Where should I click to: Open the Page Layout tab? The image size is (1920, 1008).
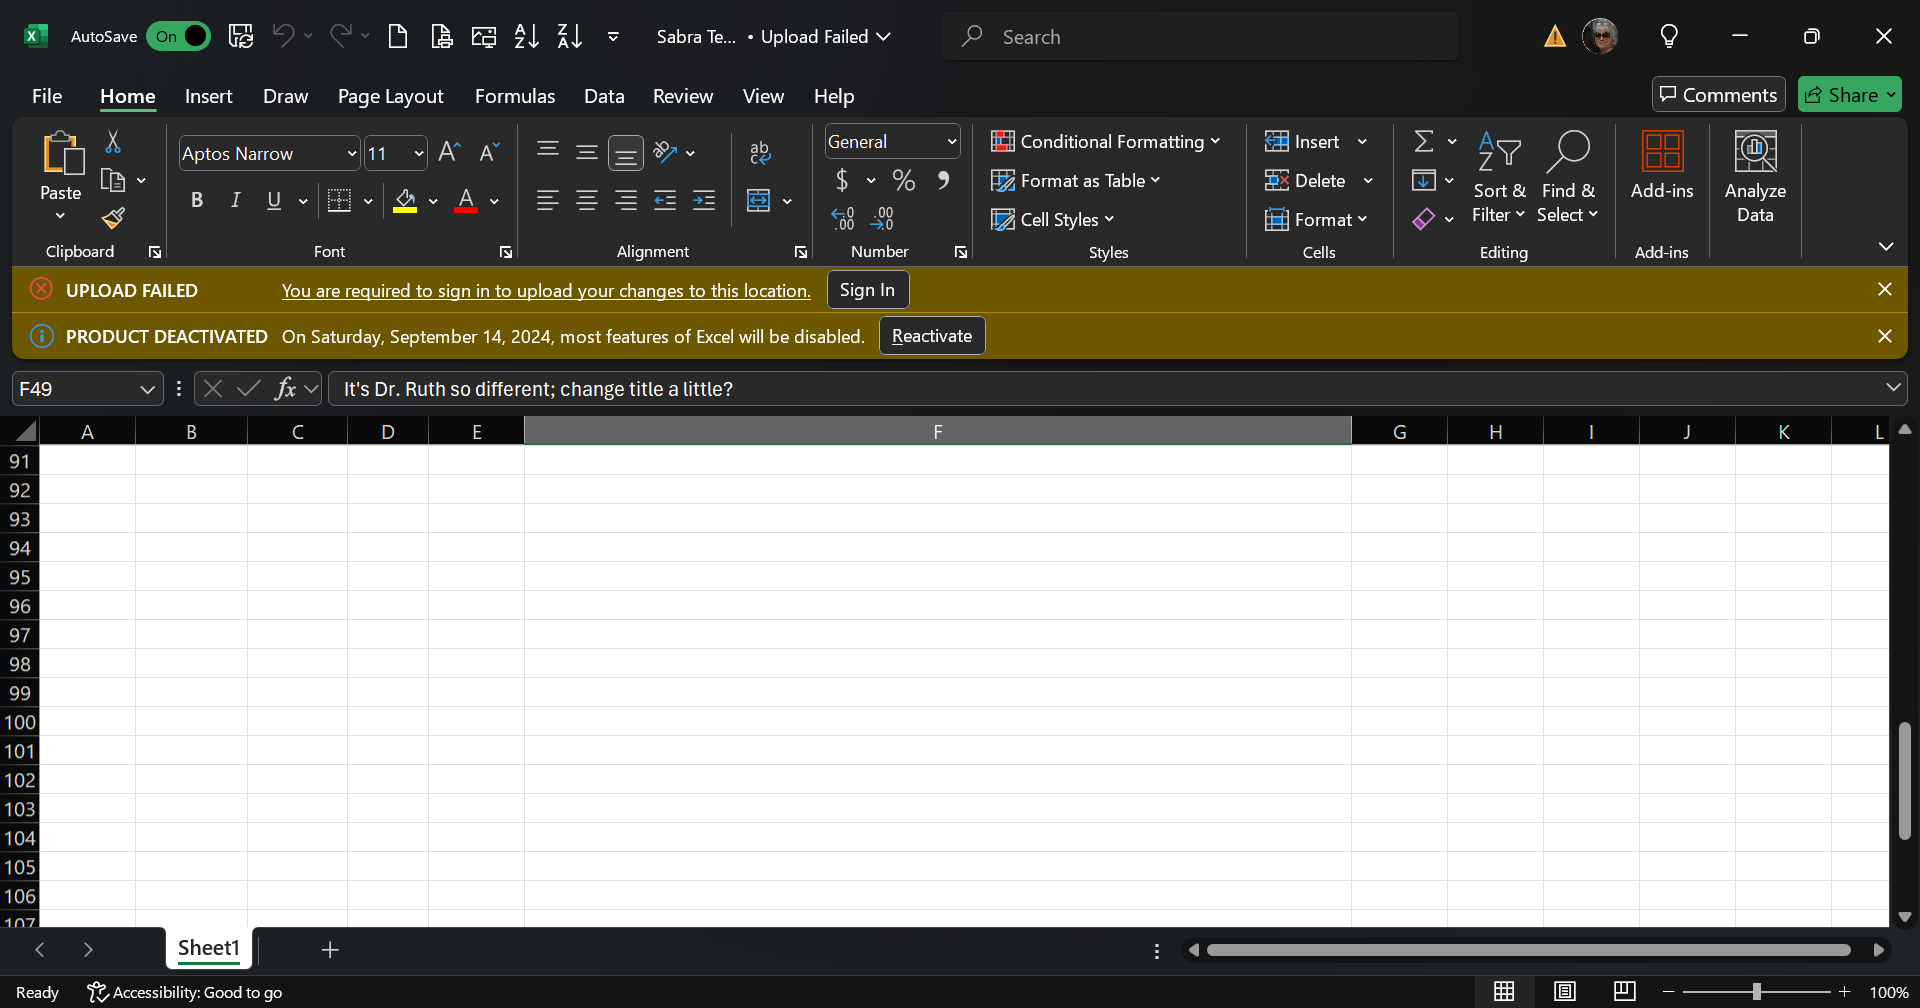click(390, 96)
